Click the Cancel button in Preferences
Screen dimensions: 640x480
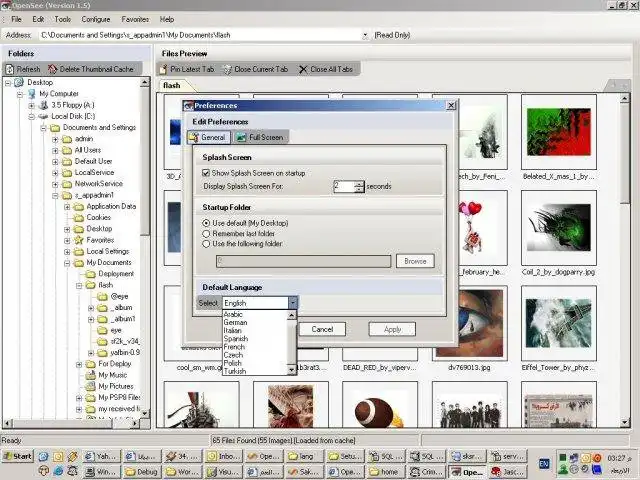point(321,329)
